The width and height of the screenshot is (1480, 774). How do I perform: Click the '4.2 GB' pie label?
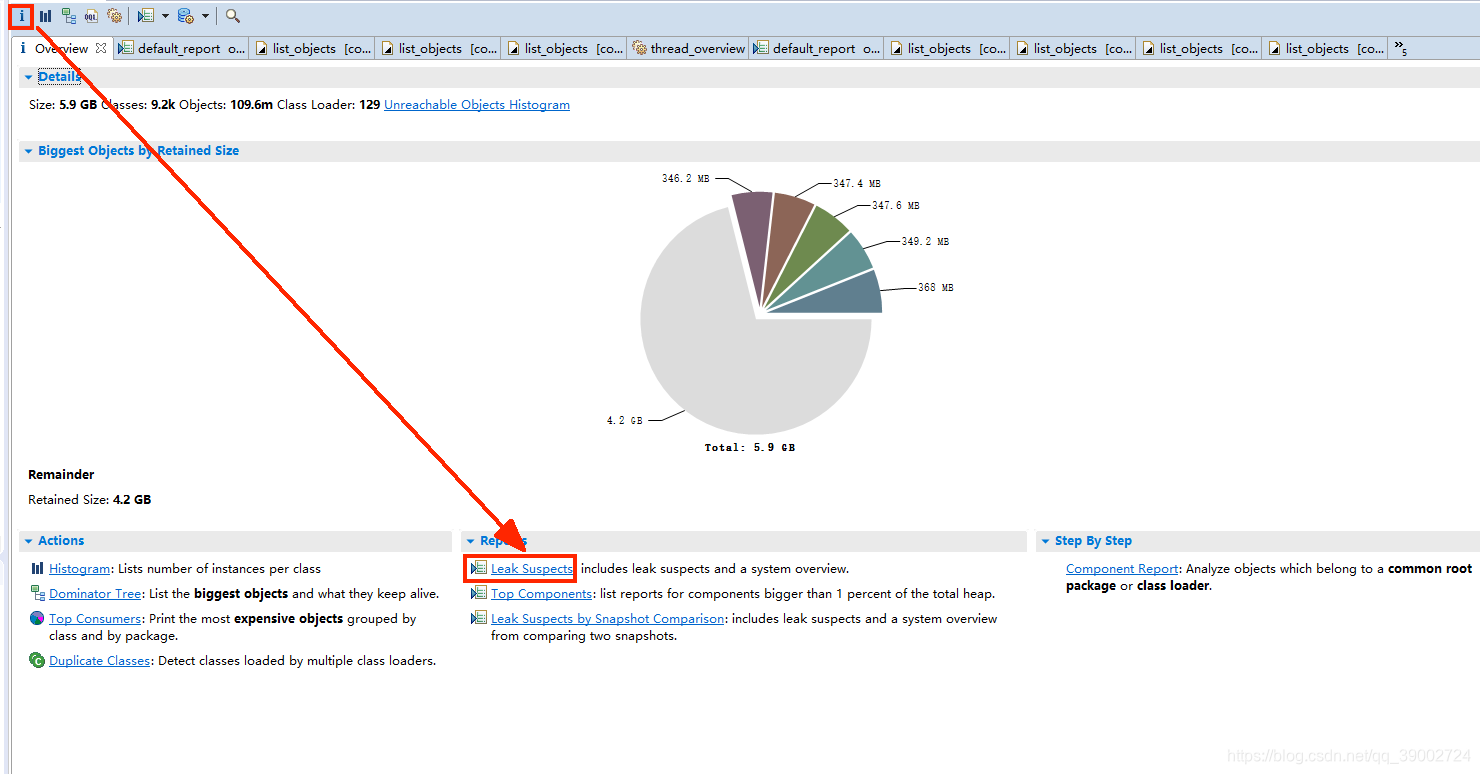[624, 421]
